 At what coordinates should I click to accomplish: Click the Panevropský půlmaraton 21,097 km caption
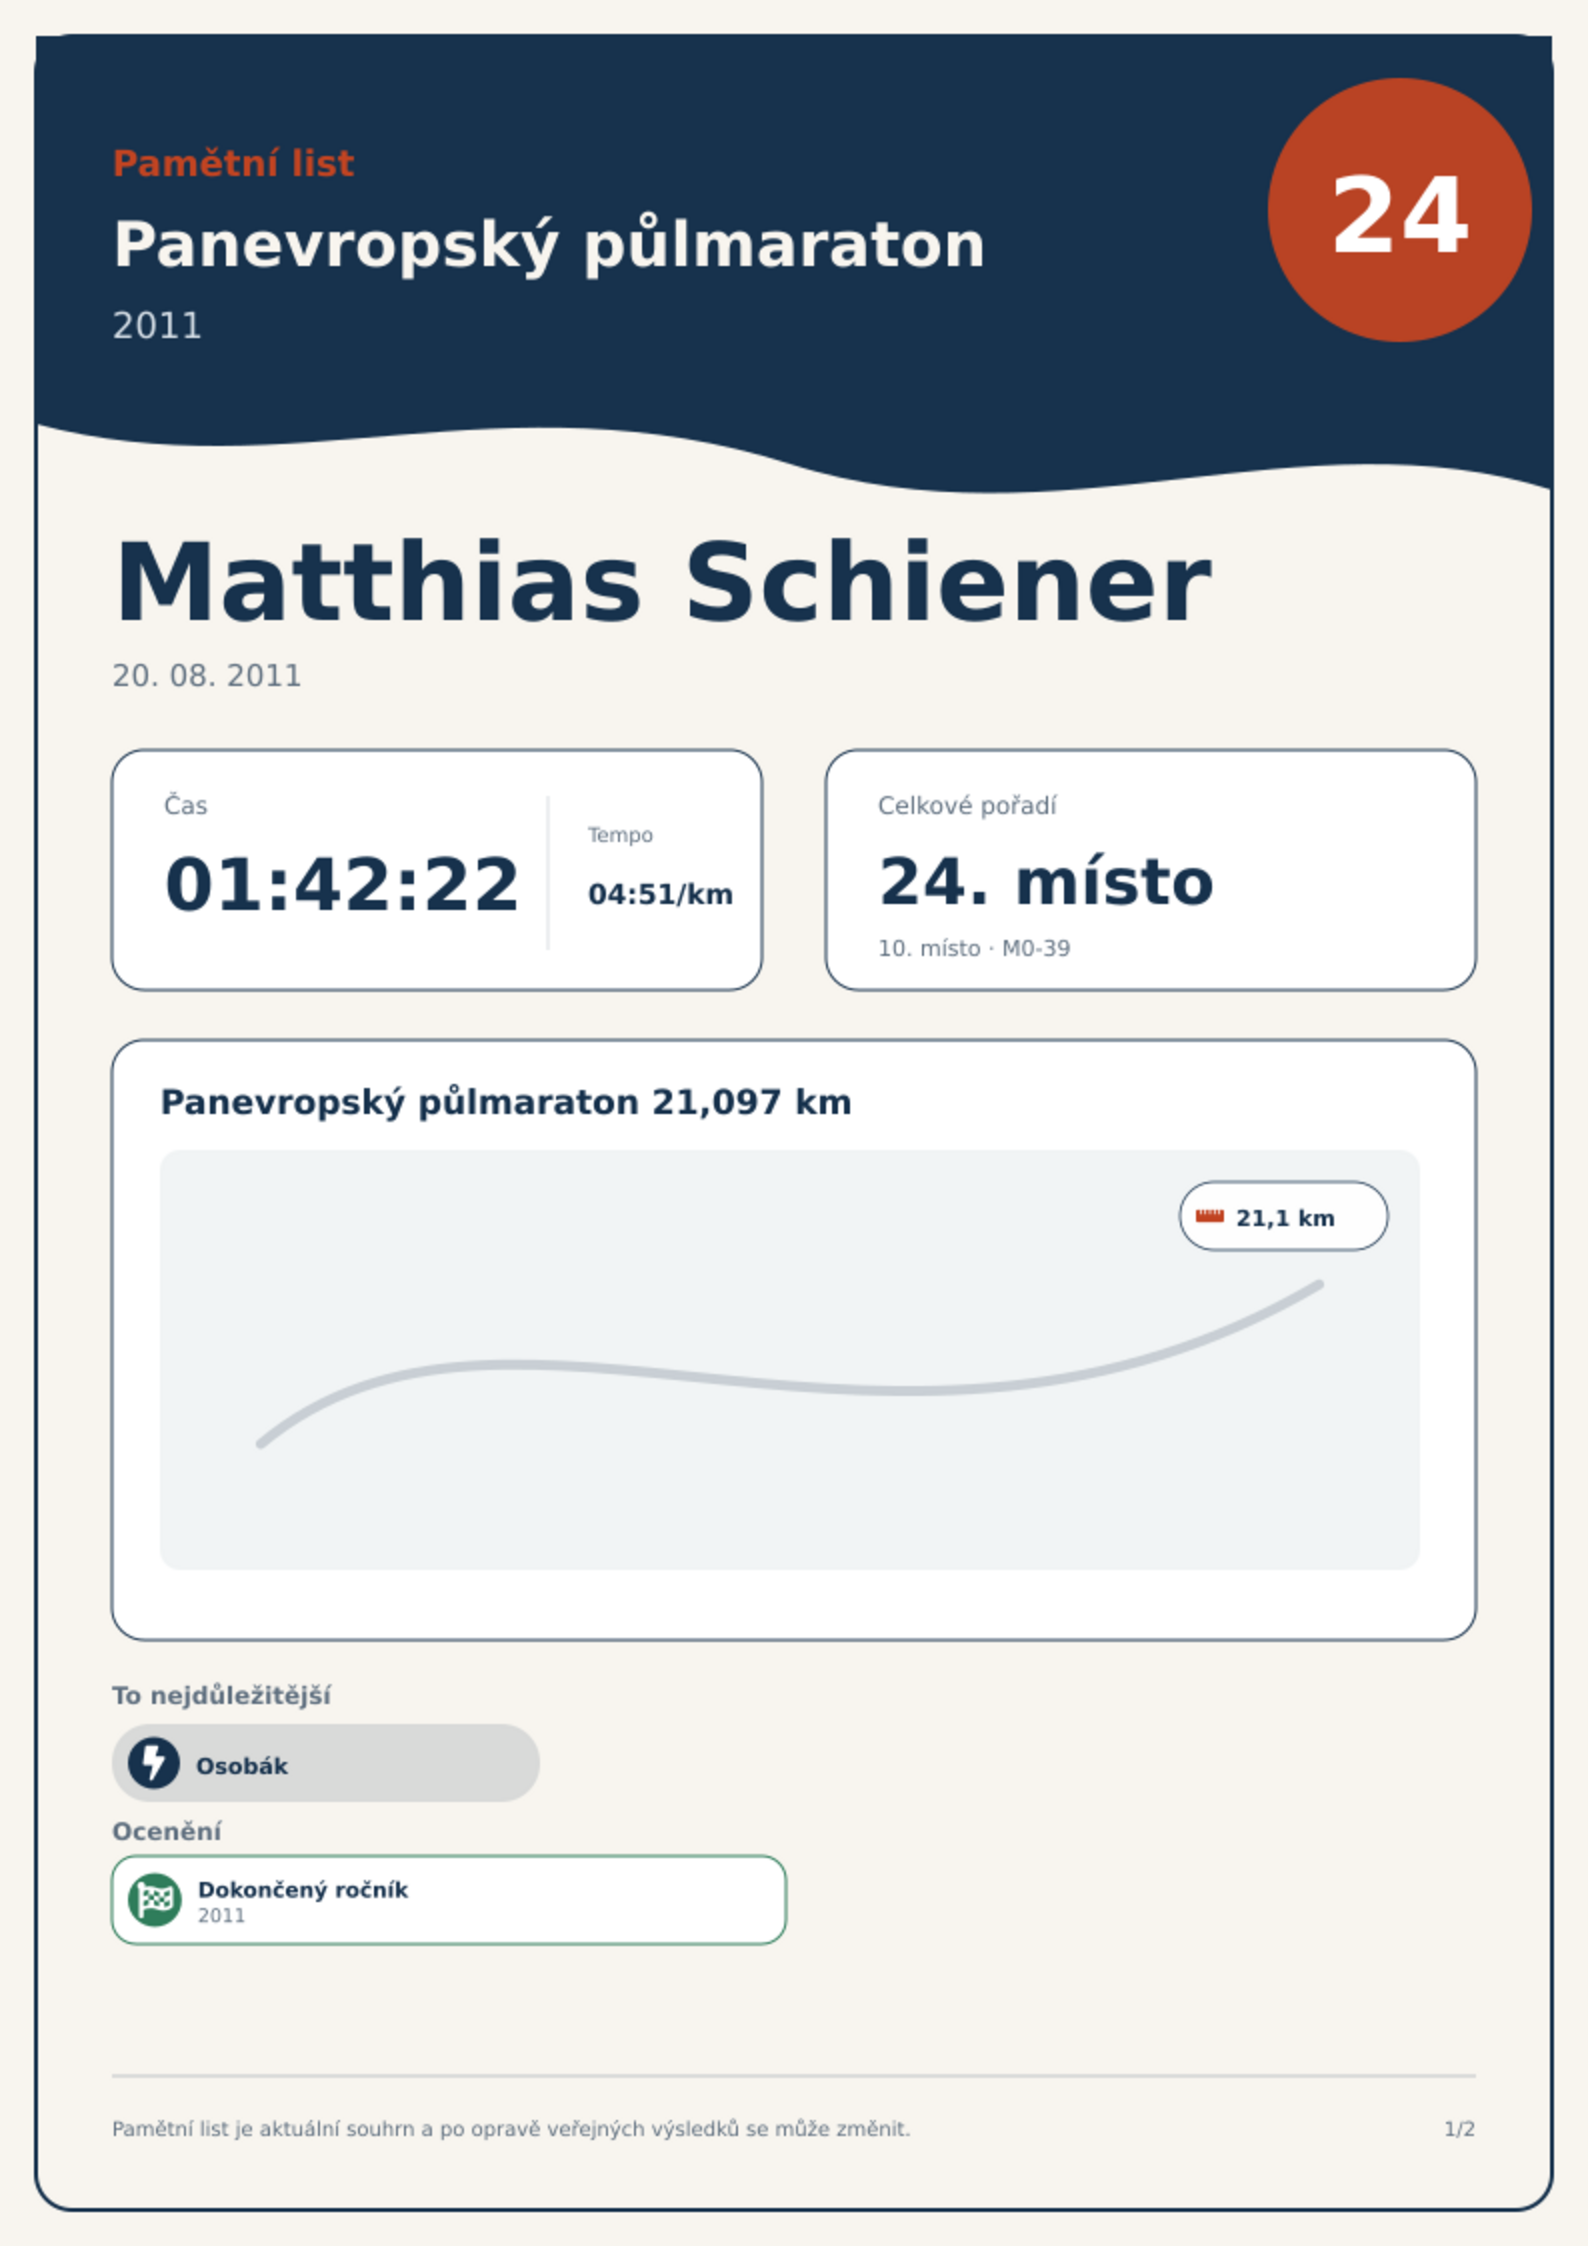tap(506, 1102)
